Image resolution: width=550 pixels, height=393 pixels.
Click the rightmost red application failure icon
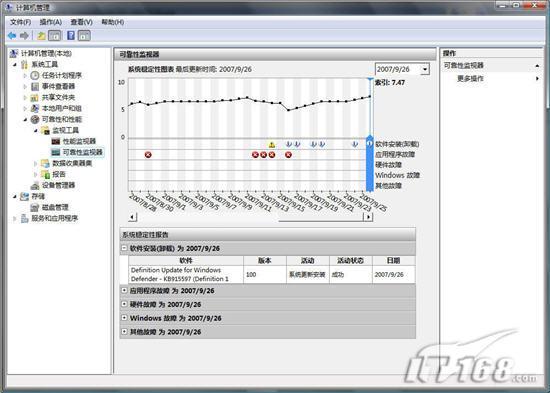tap(288, 155)
